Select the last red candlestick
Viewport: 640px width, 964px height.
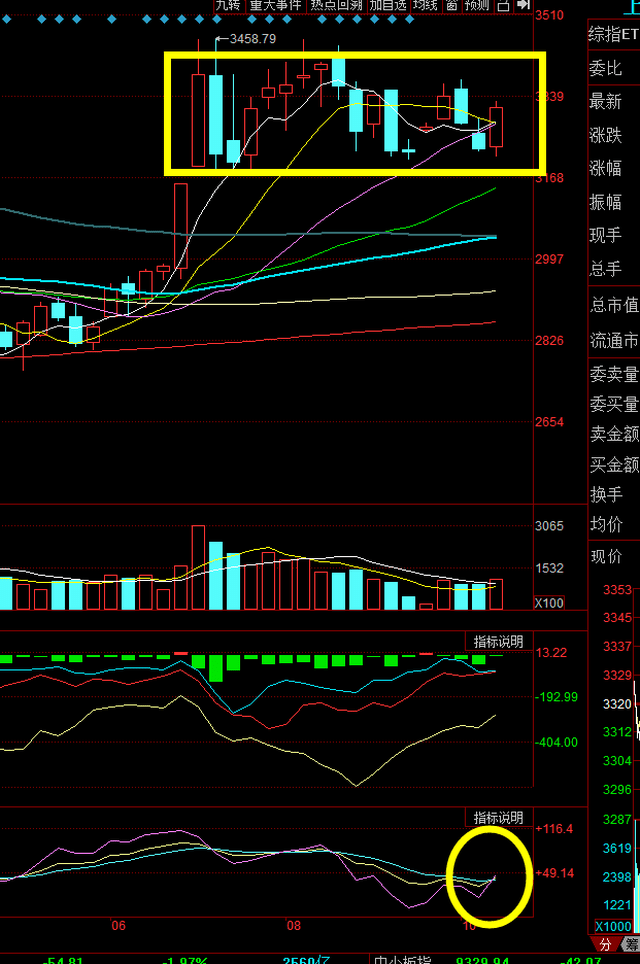coord(497,127)
